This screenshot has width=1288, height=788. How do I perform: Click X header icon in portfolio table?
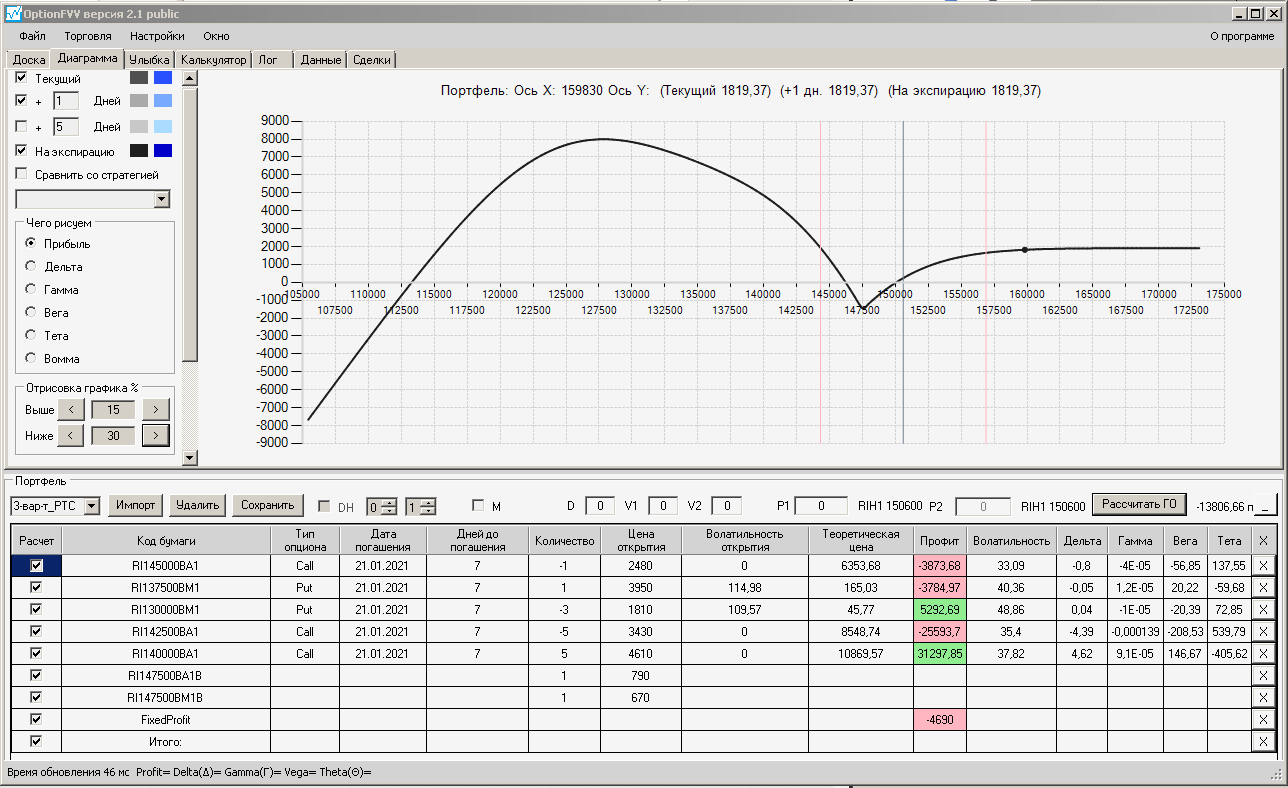click(x=1262, y=541)
